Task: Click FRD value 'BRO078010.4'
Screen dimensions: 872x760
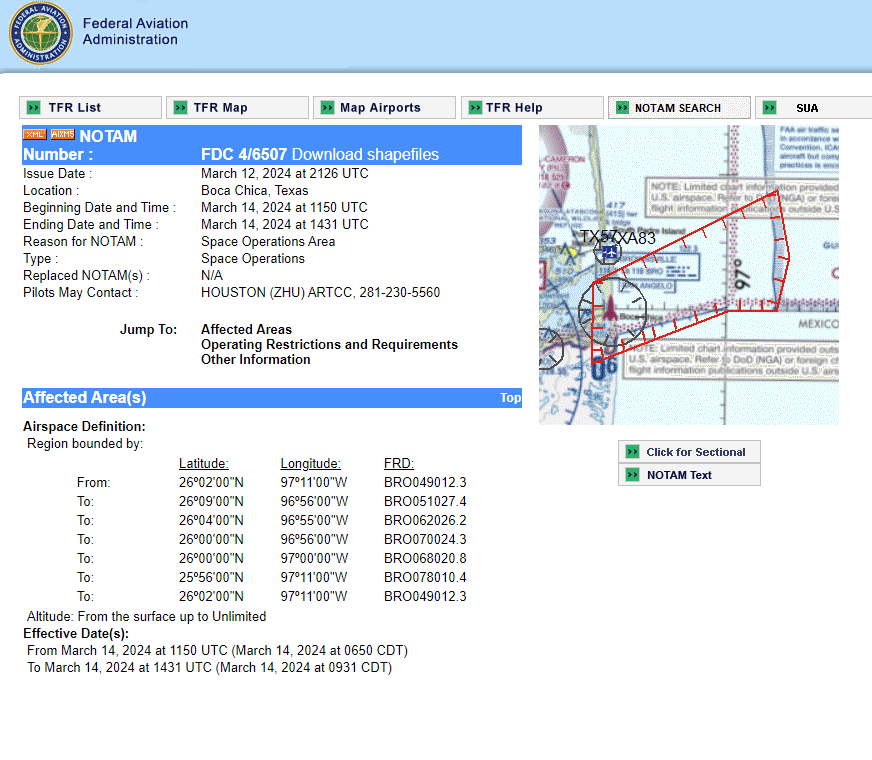Action: [x=425, y=577]
